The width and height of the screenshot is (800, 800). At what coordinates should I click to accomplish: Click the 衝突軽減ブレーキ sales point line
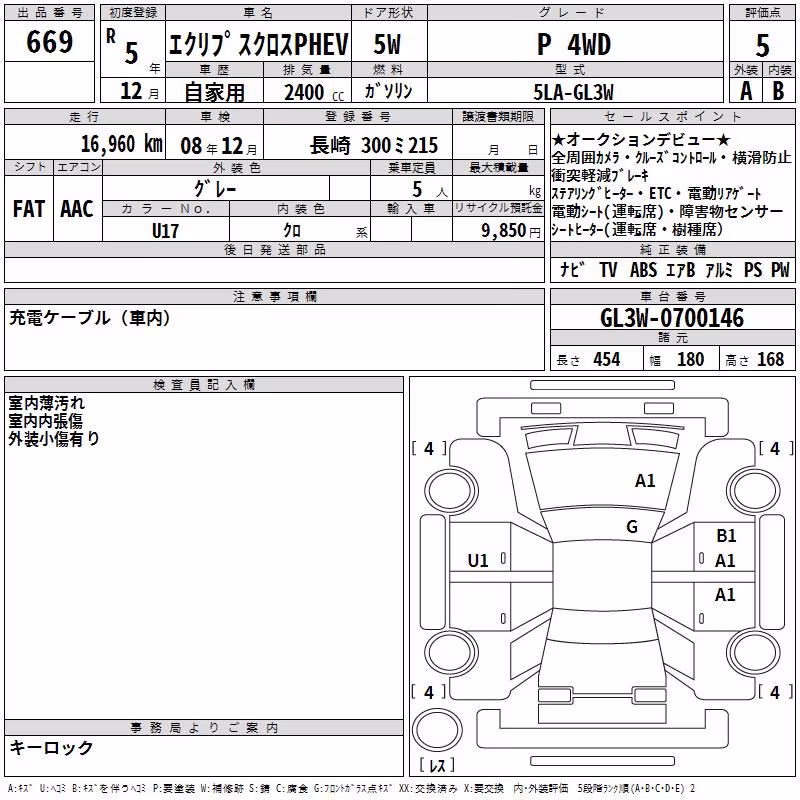[600, 176]
